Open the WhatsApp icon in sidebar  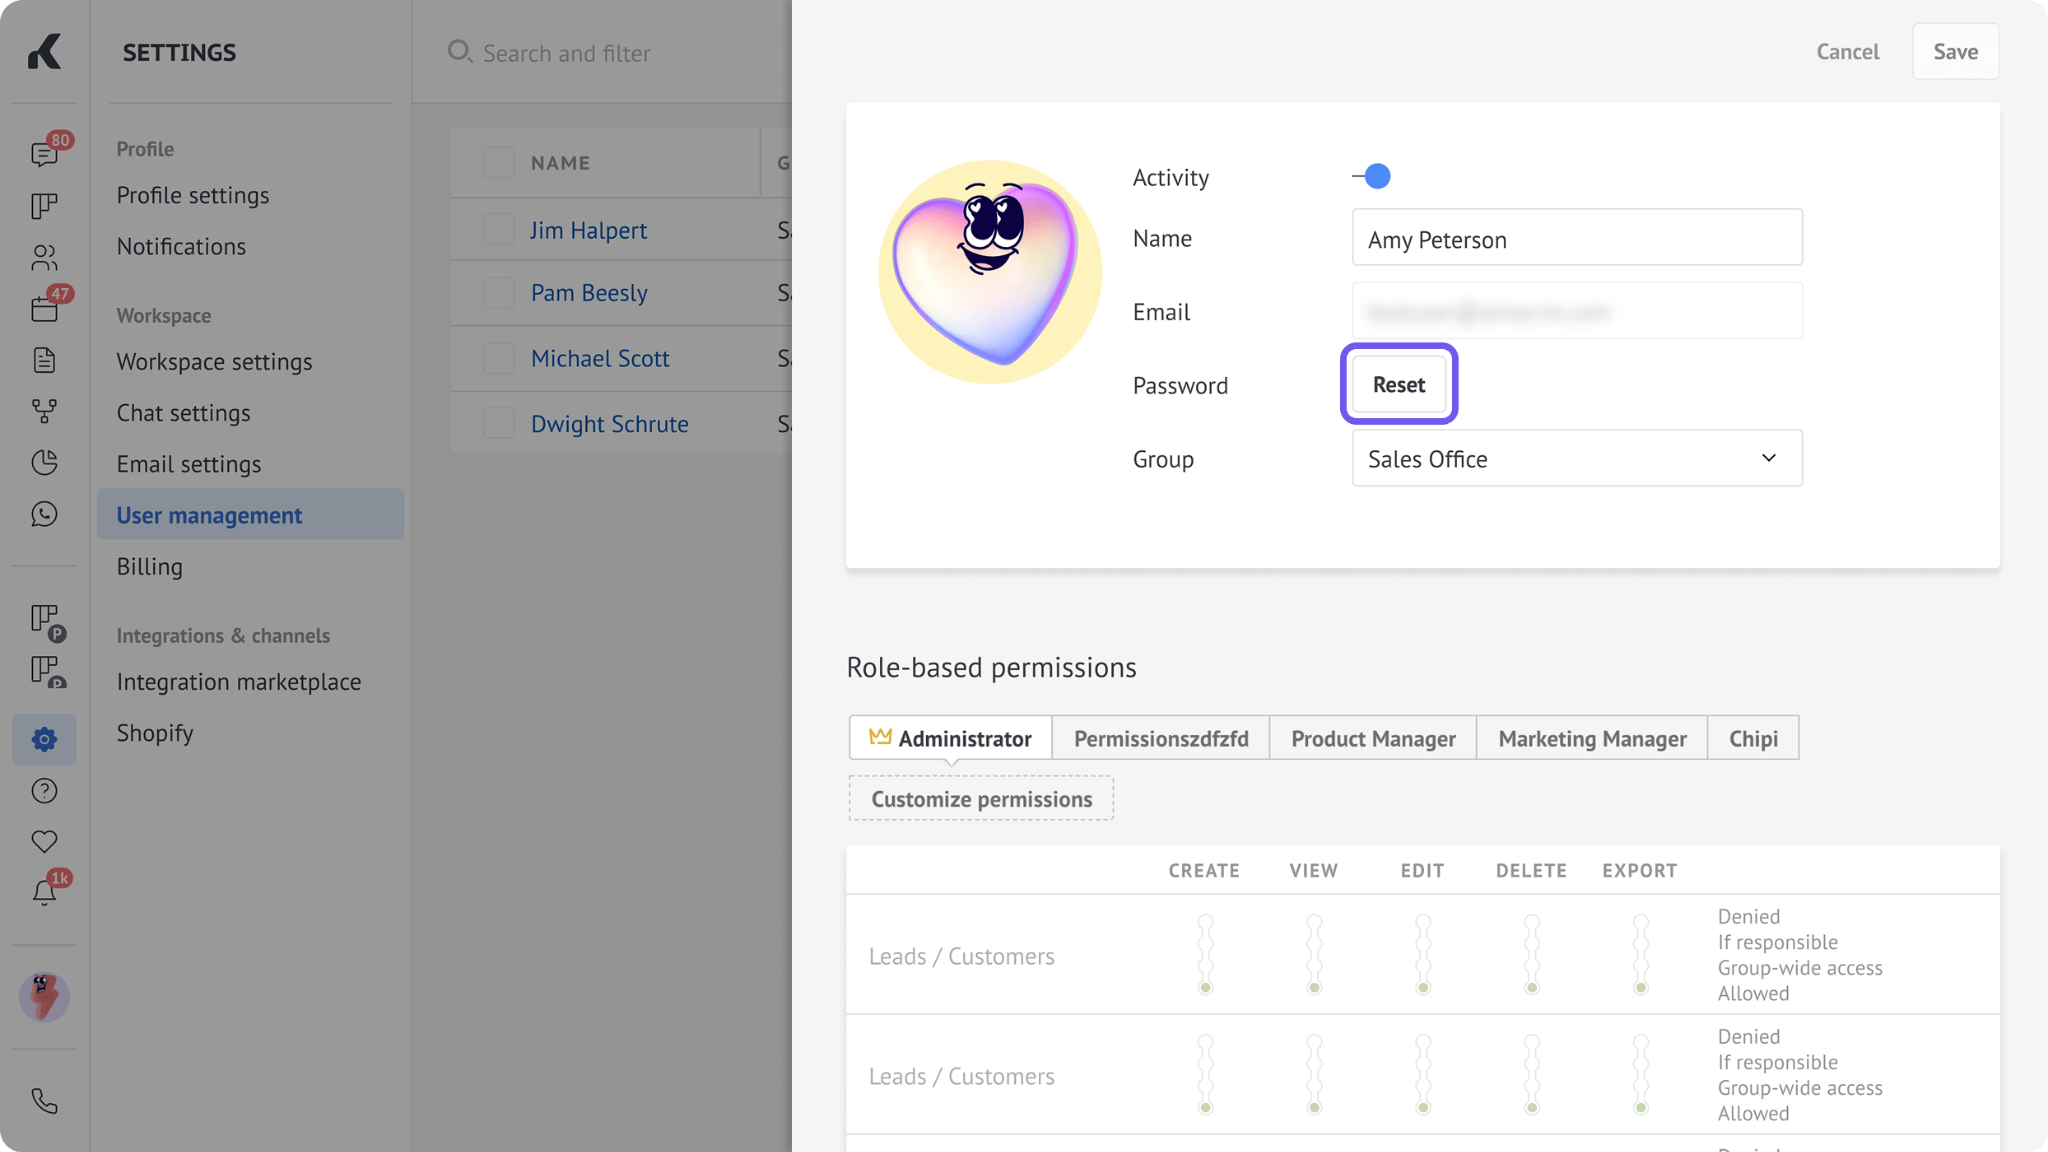click(45, 514)
